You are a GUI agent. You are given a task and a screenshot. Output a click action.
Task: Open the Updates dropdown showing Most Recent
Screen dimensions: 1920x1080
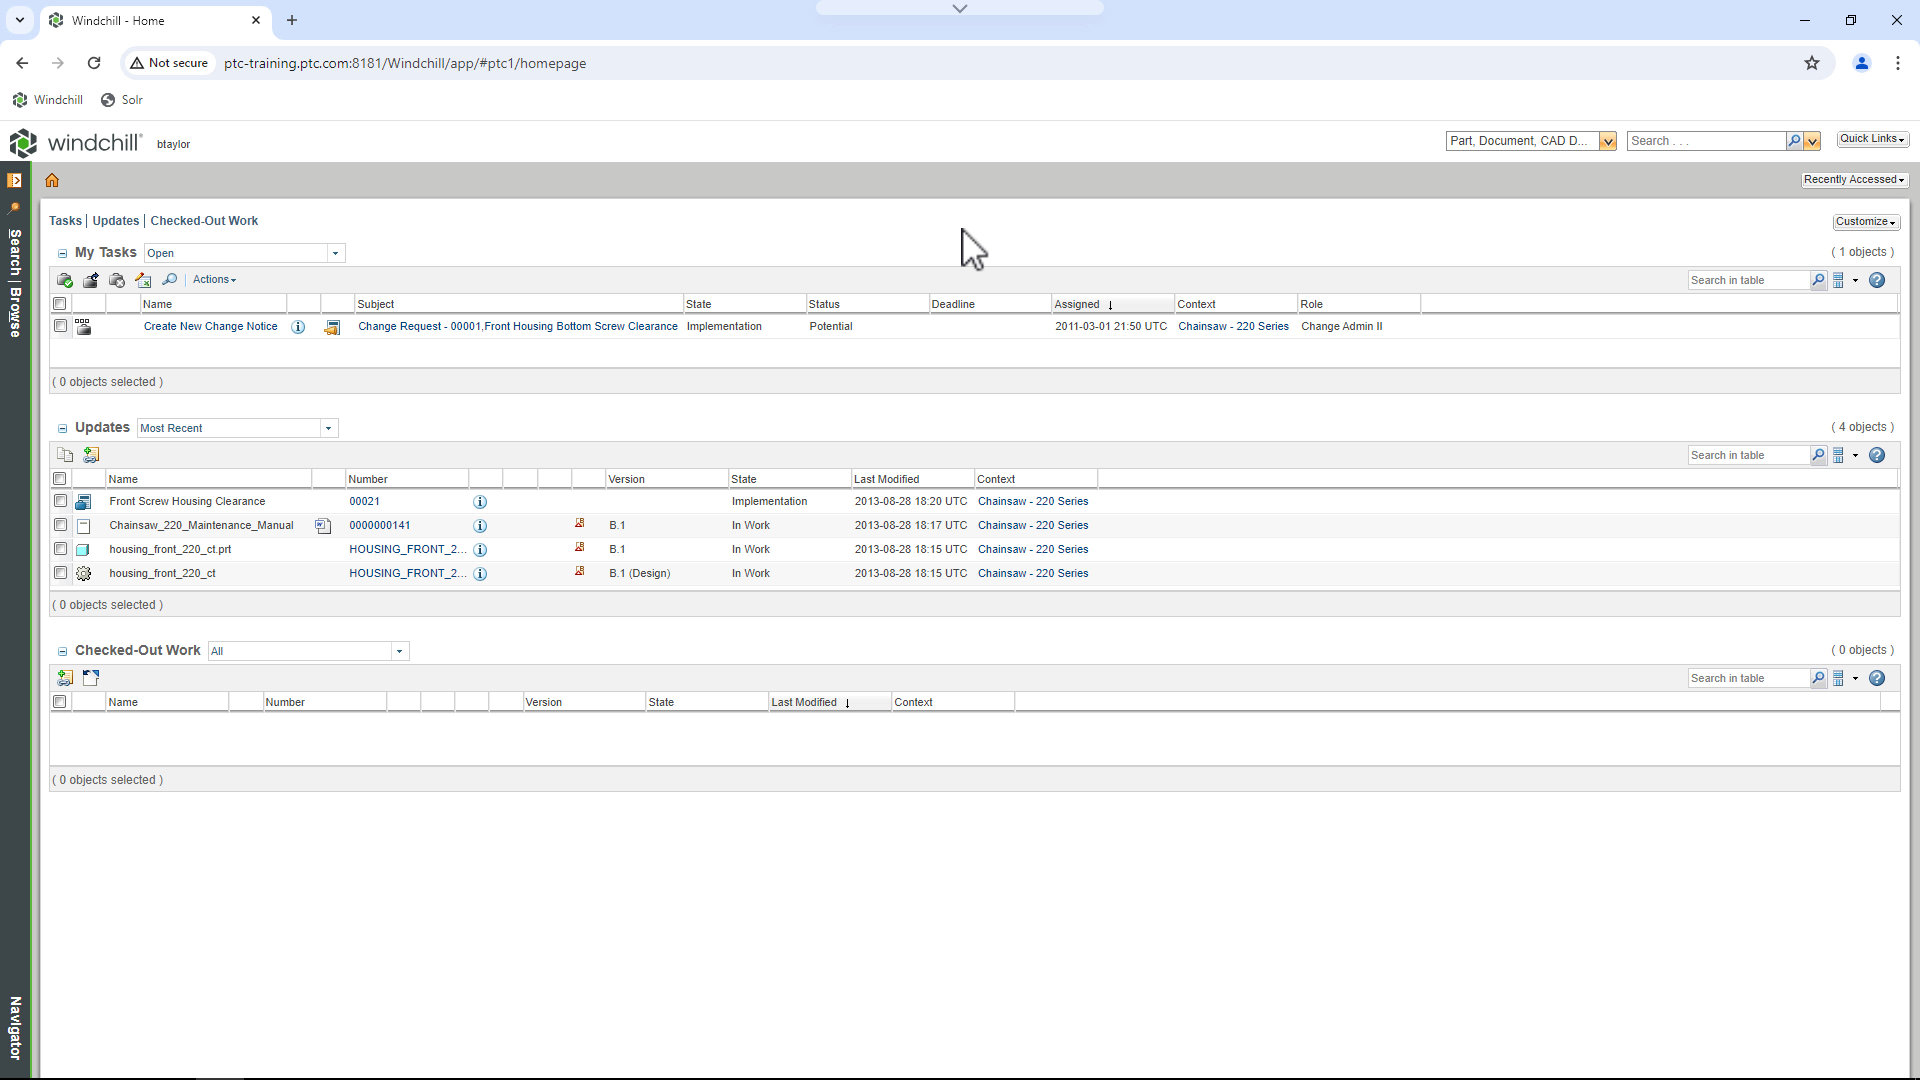pyautogui.click(x=238, y=428)
